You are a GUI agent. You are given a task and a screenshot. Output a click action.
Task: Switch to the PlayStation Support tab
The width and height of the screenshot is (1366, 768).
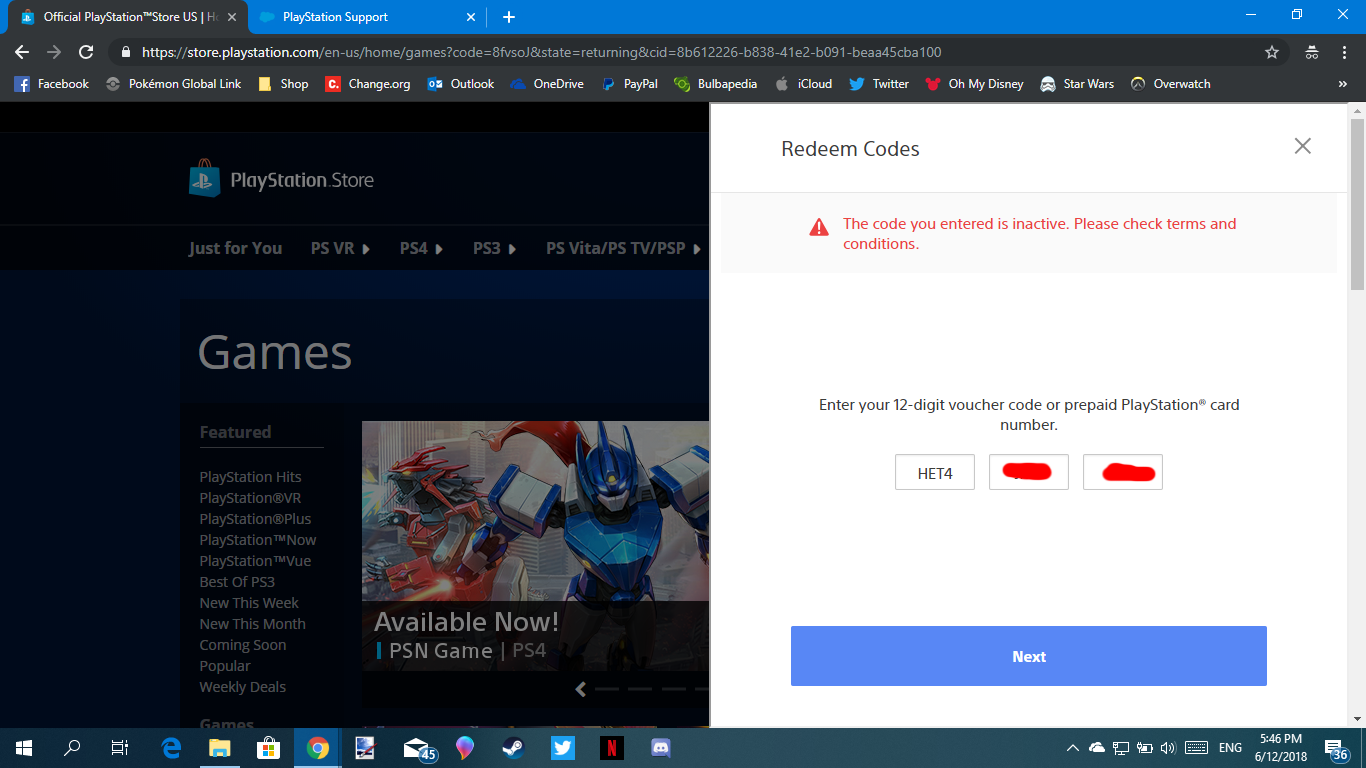tap(335, 17)
